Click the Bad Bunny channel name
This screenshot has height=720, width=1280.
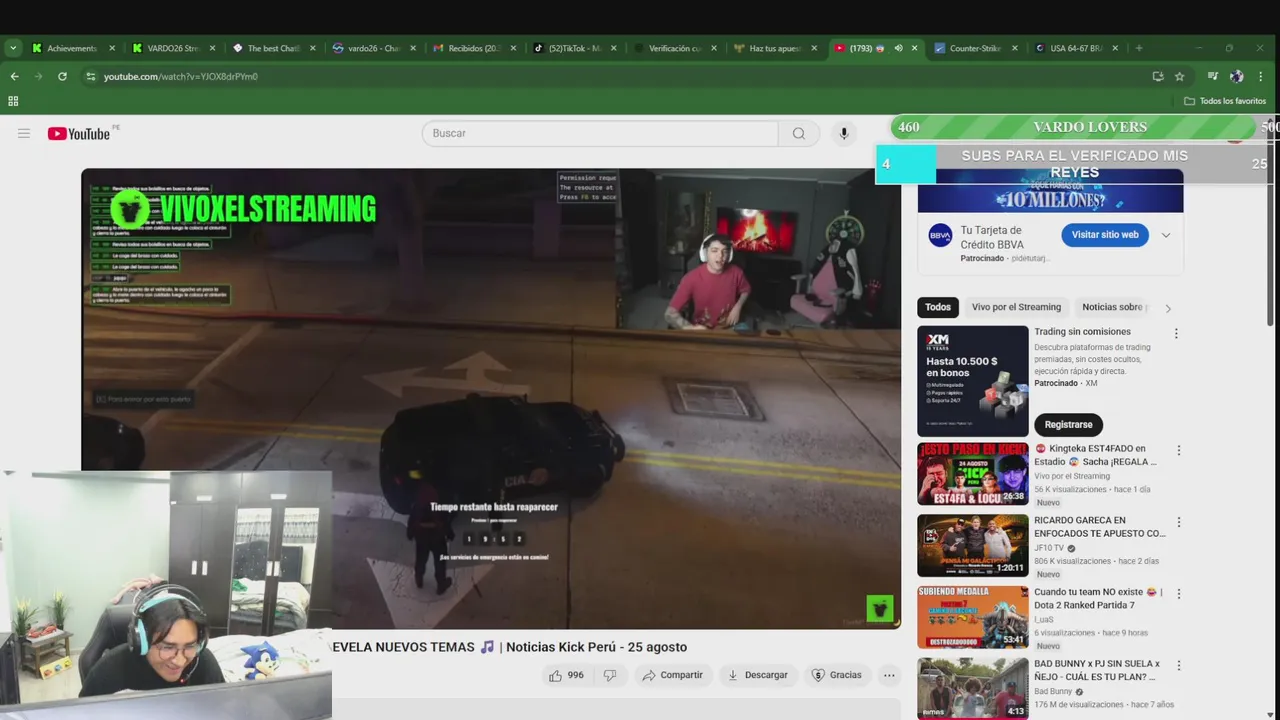pyautogui.click(x=1053, y=691)
